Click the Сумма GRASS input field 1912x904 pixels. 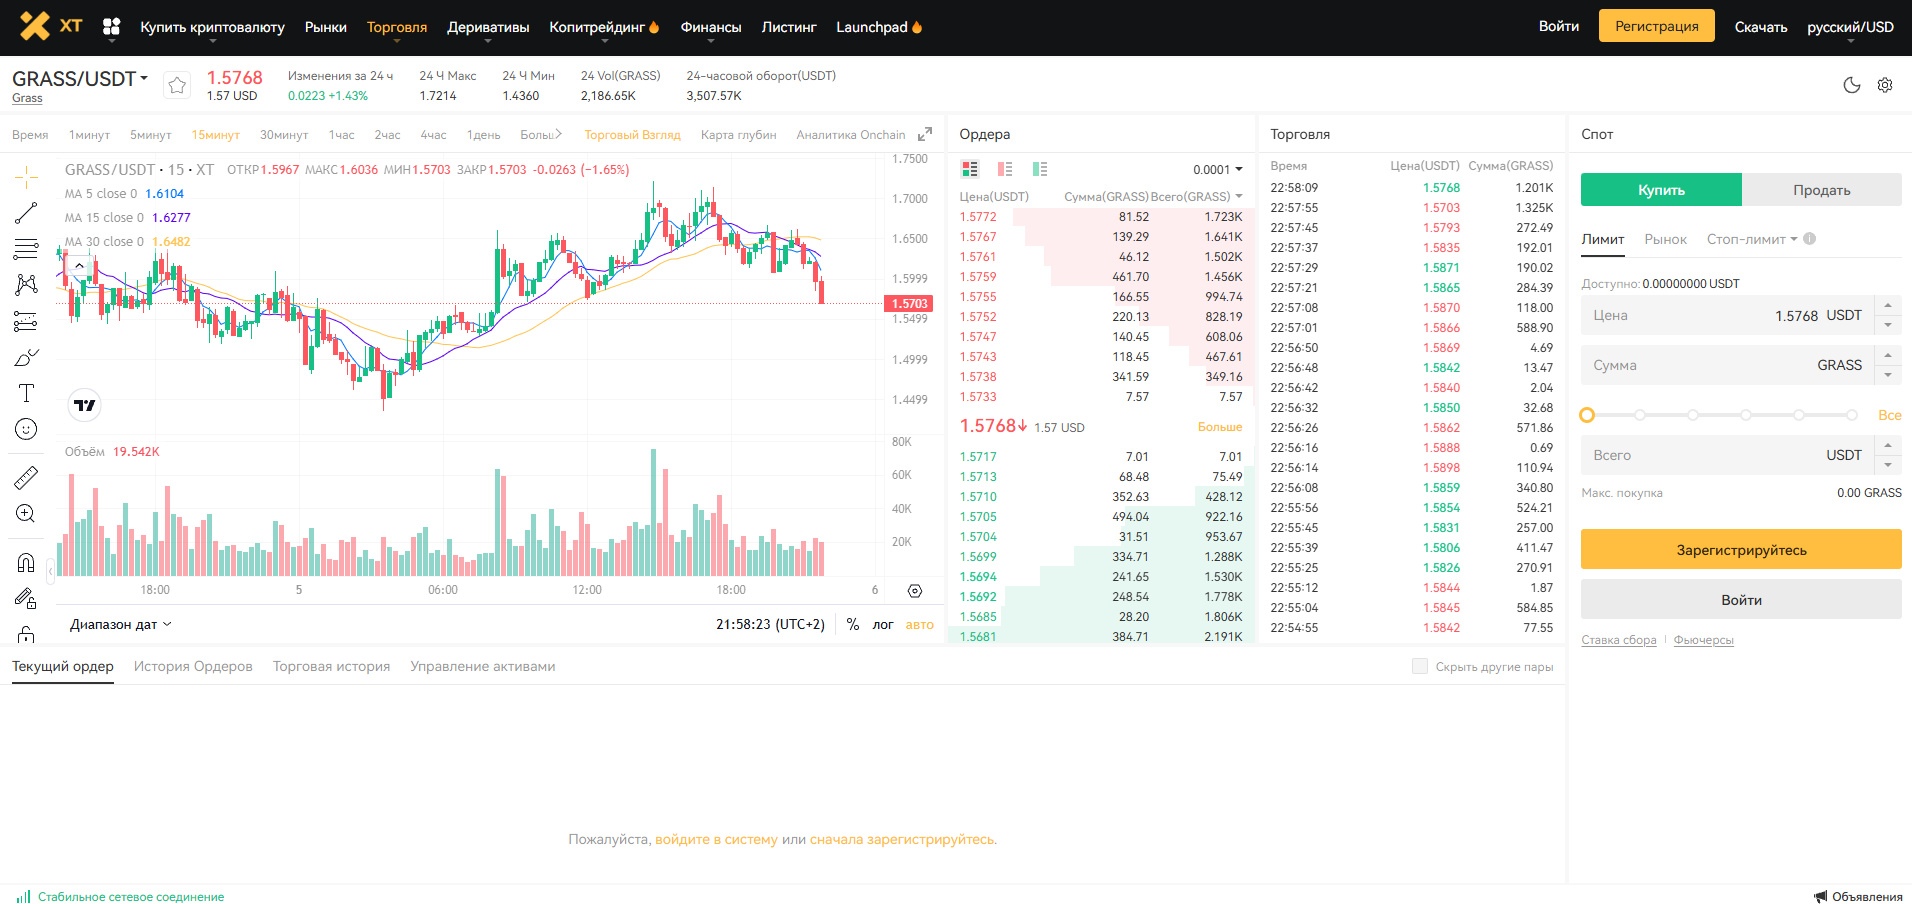tap(1727, 365)
